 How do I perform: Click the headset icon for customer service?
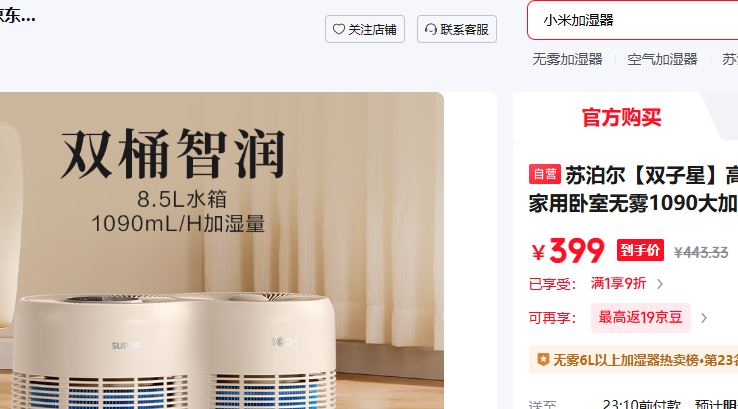pos(431,29)
